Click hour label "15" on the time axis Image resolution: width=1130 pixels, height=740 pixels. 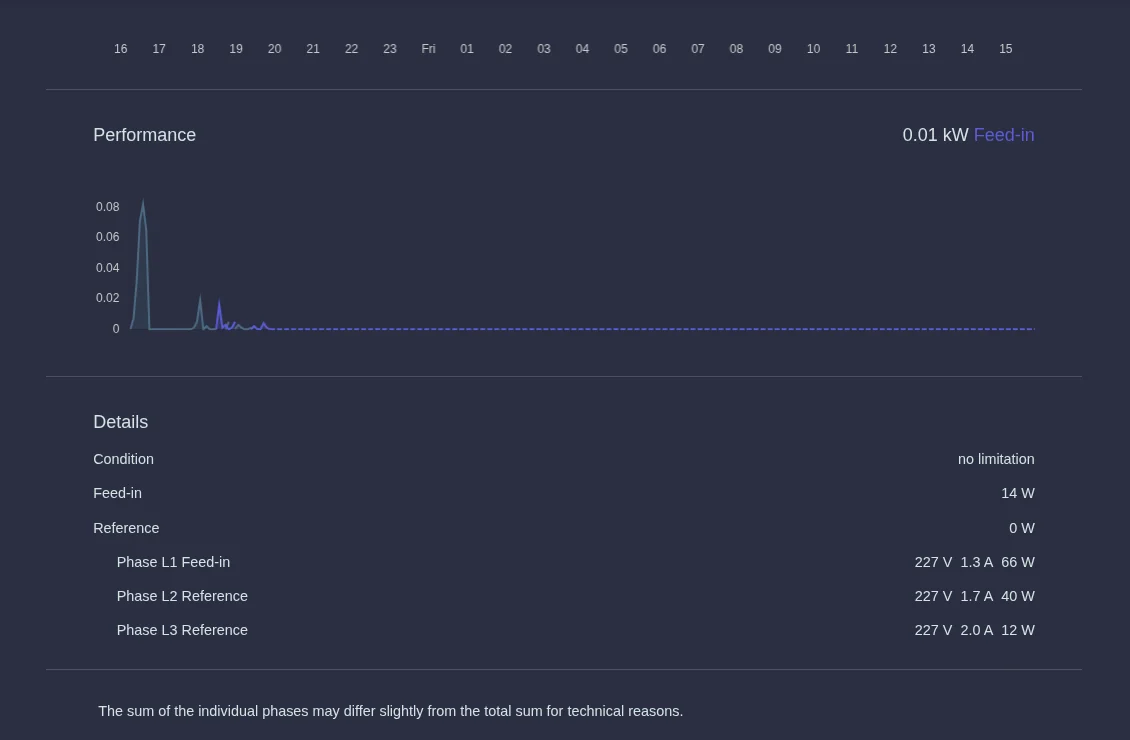(1005, 49)
